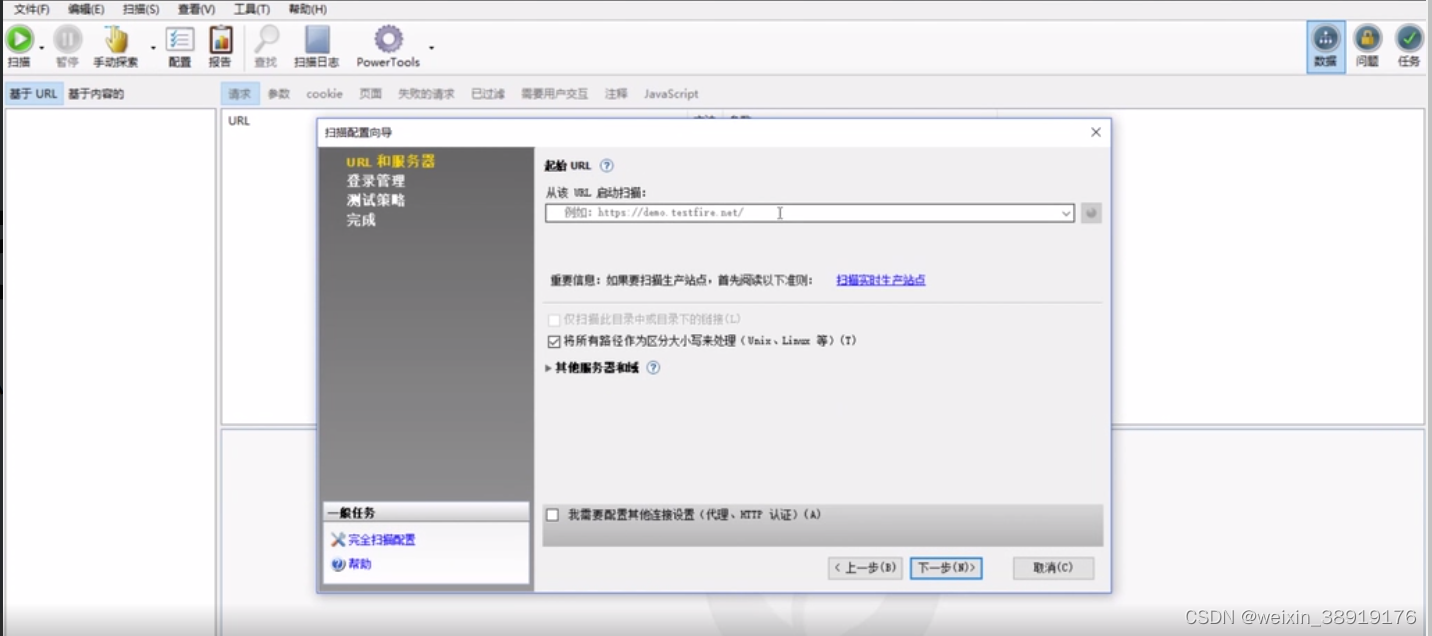1432x636 pixels.
Task: Click the 下一步(N) button
Action: (946, 568)
